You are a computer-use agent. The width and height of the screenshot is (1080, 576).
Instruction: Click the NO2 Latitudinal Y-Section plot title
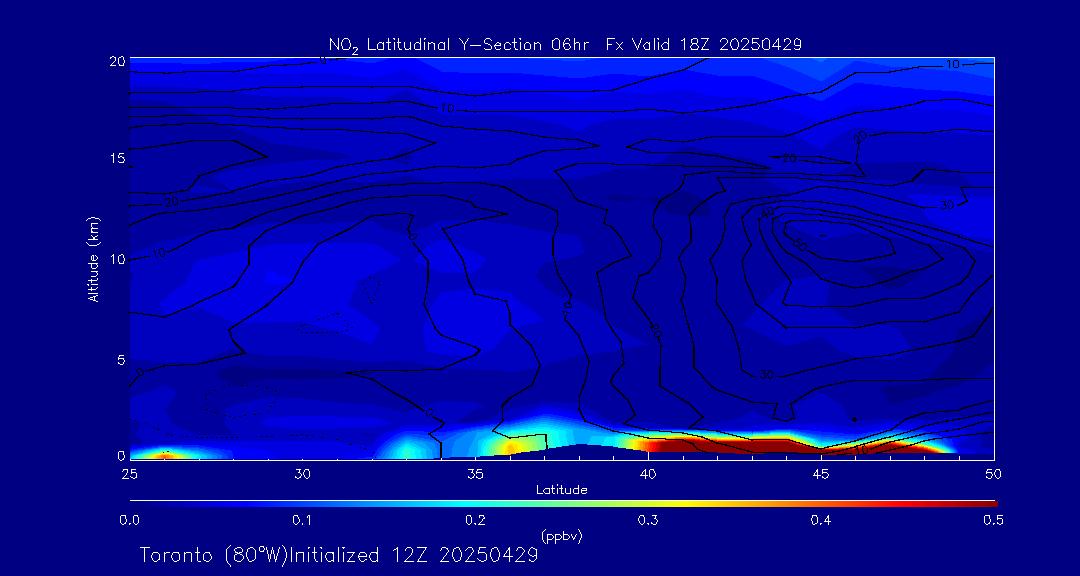click(565, 44)
